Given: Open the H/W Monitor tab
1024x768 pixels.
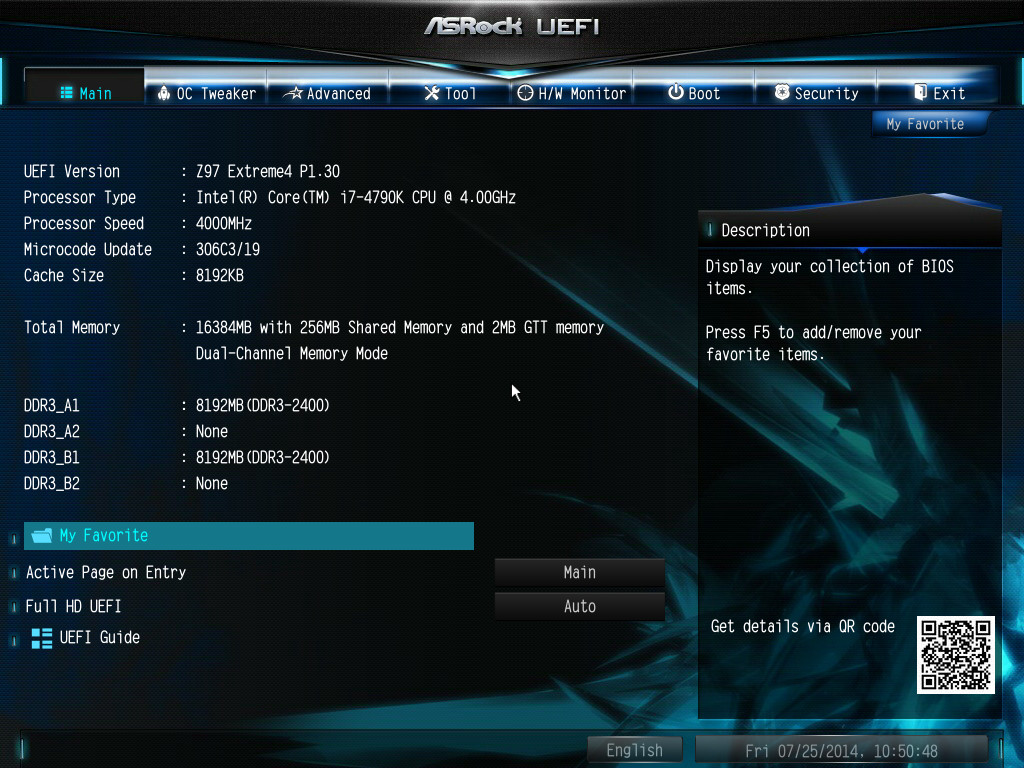Looking at the screenshot, I should [571, 90].
